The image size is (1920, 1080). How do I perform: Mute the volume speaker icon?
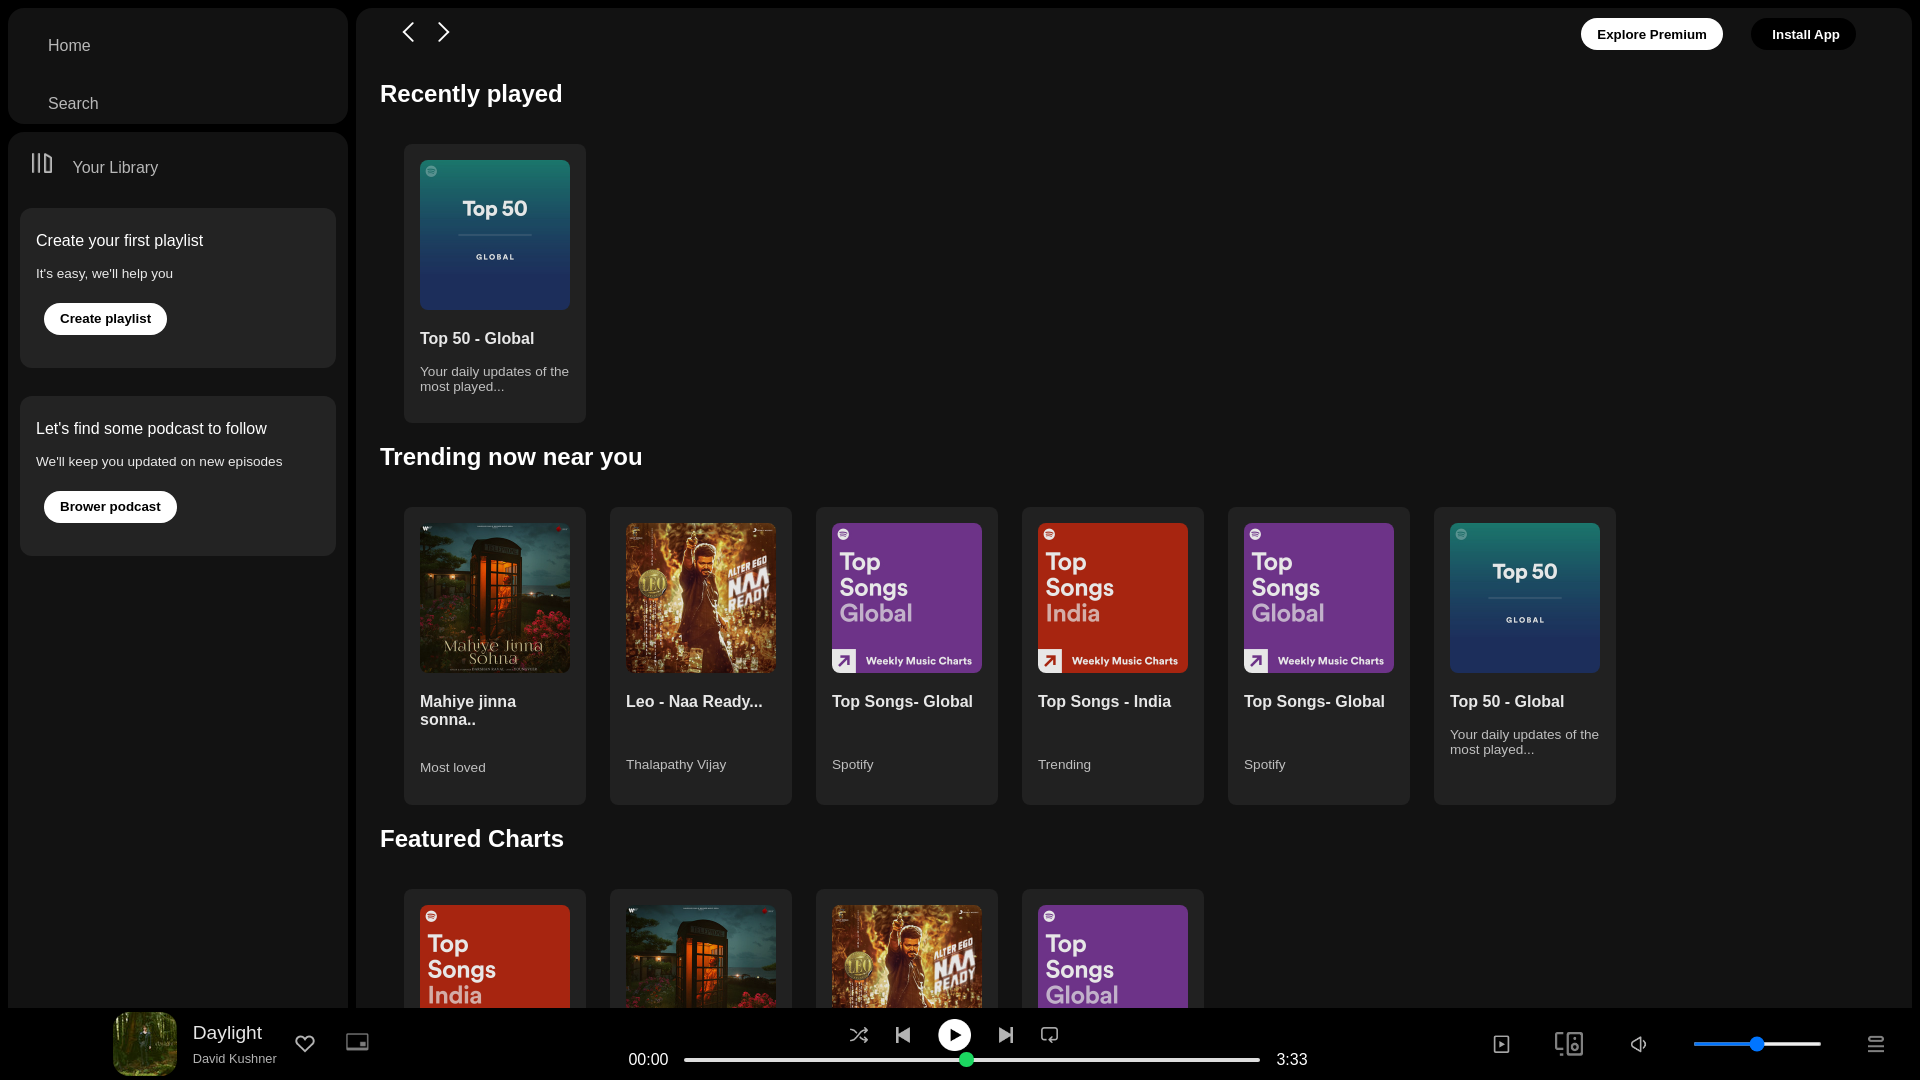click(1638, 1044)
